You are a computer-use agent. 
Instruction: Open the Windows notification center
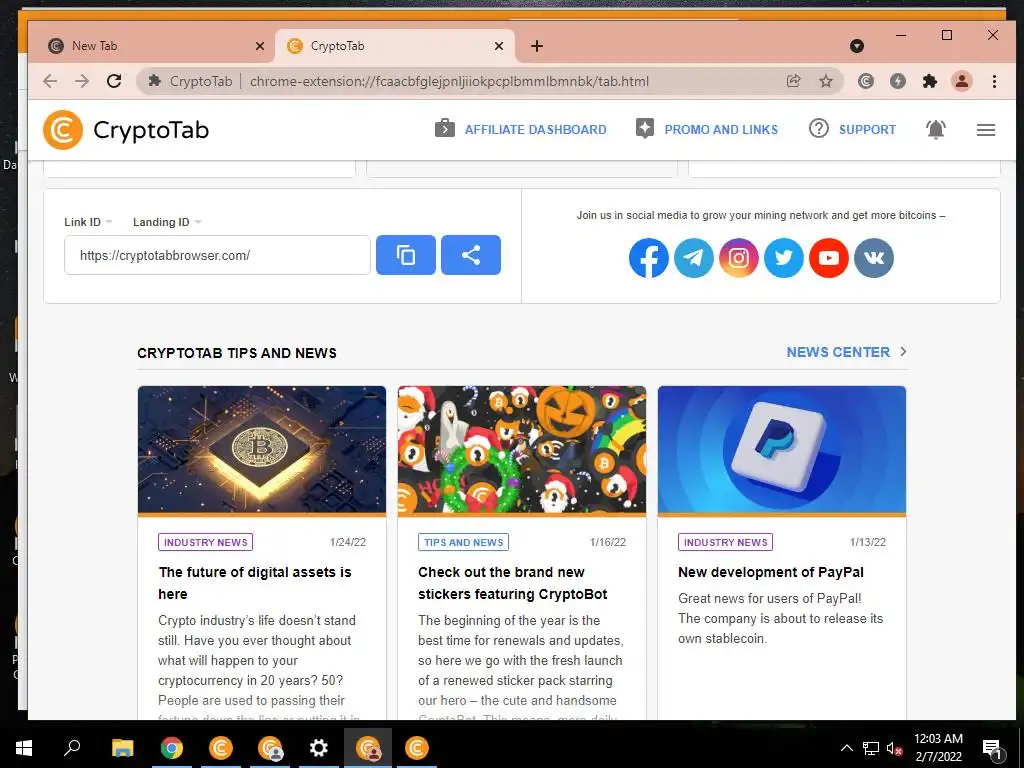click(x=992, y=749)
